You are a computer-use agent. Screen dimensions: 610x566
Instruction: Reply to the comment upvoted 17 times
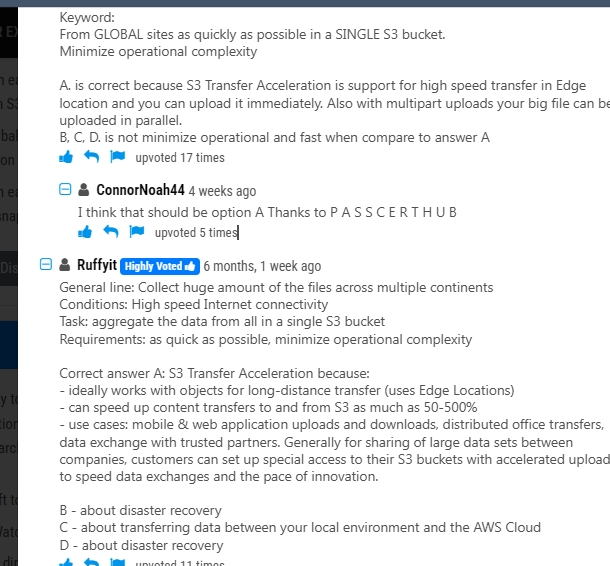pyautogui.click(x=91, y=157)
